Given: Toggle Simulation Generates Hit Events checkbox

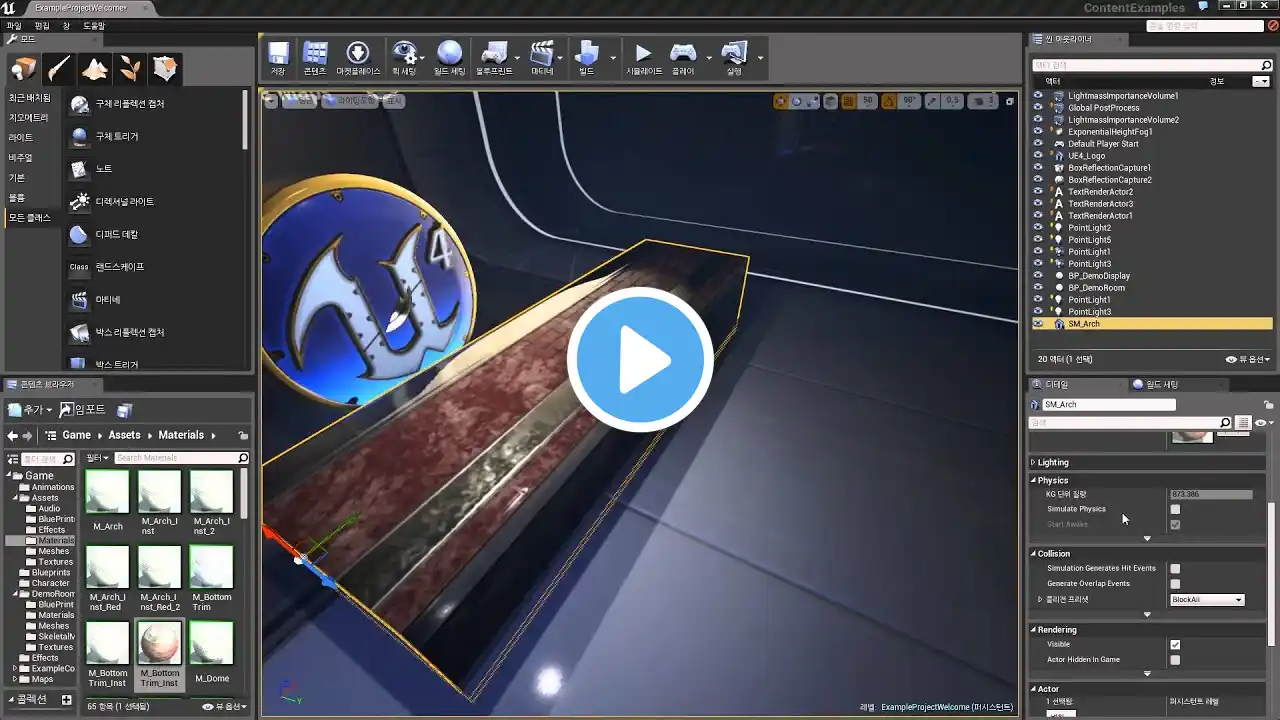Looking at the screenshot, I should pos(1175,568).
